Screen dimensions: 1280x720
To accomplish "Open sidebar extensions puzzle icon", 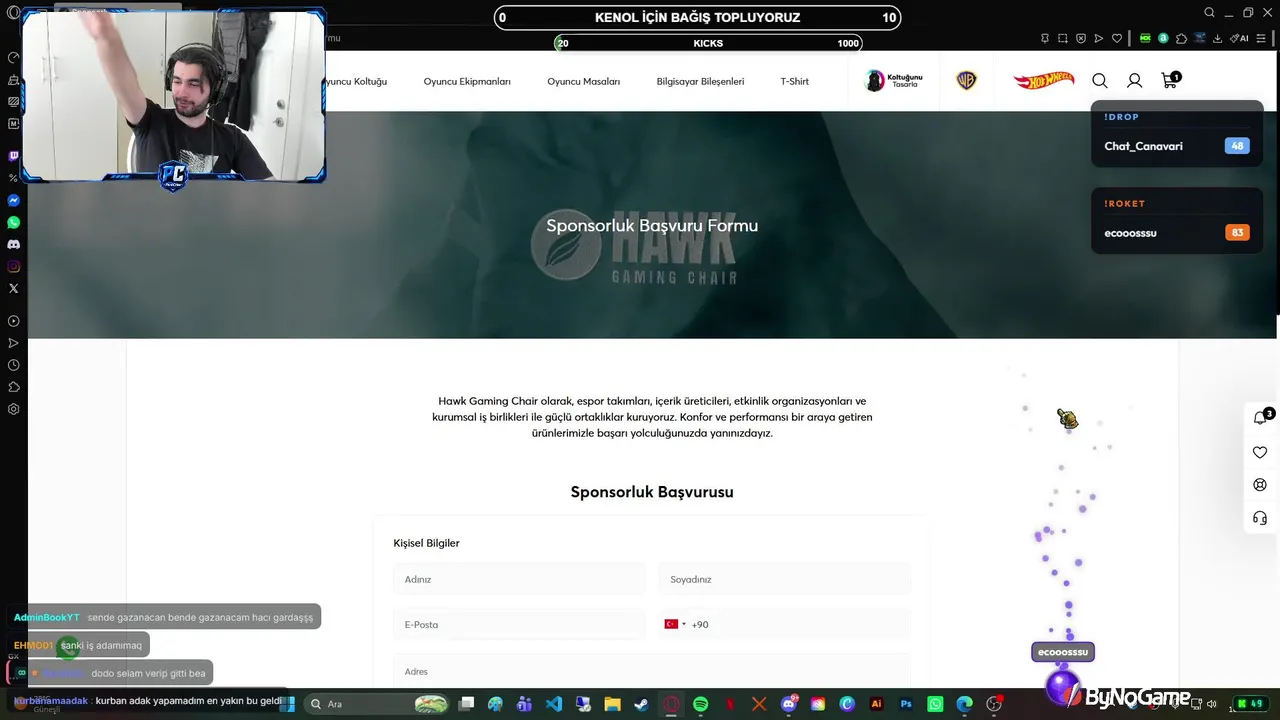I will tap(14, 387).
